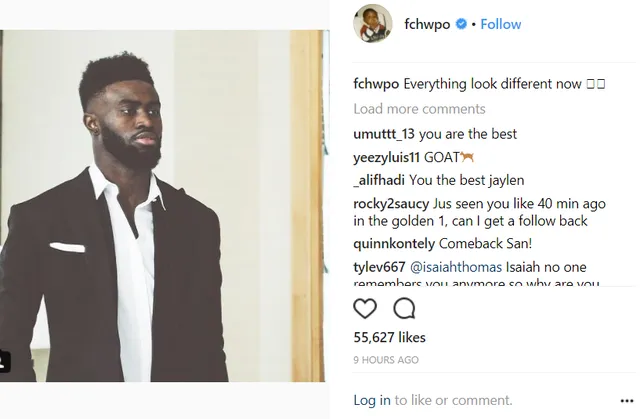The height and width of the screenshot is (419, 640).
Task: Like the post with heart icon
Action: (x=364, y=308)
